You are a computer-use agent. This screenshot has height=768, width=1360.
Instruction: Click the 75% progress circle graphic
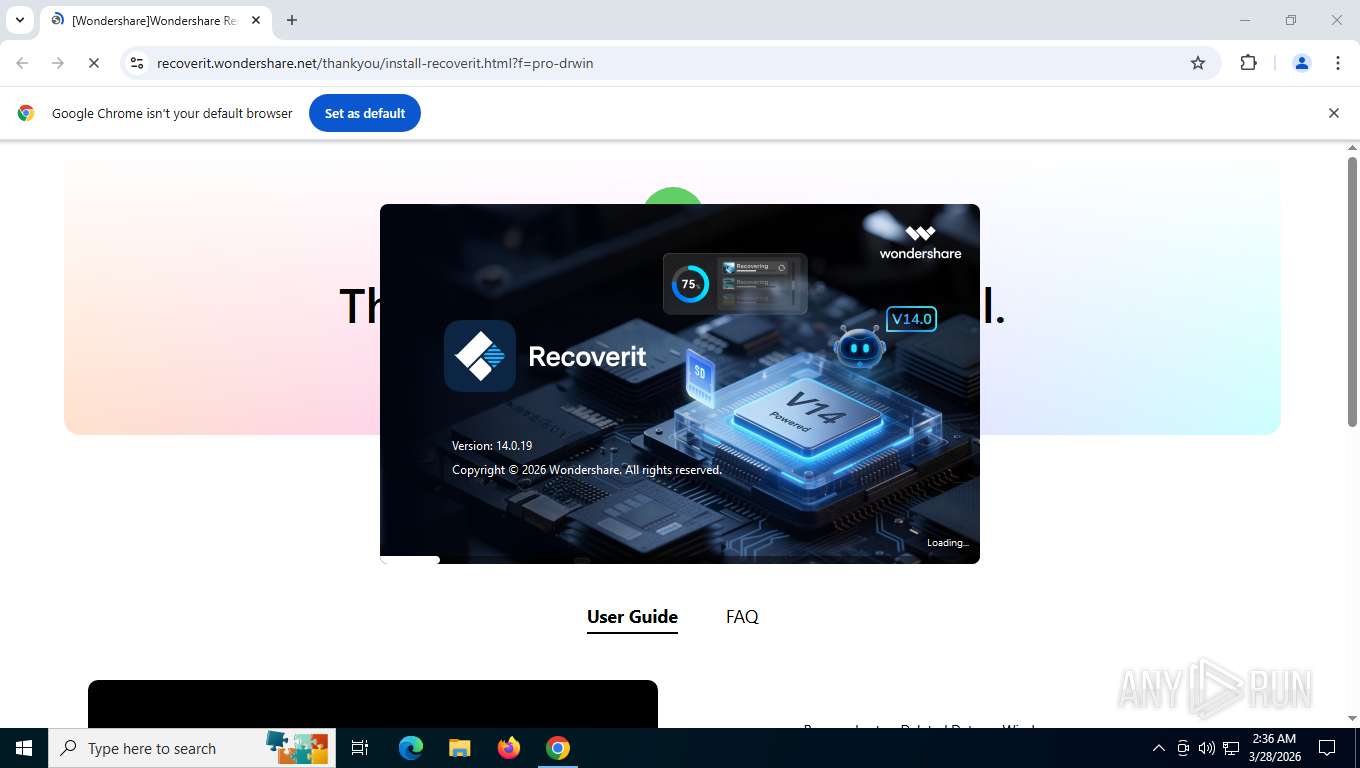click(689, 284)
